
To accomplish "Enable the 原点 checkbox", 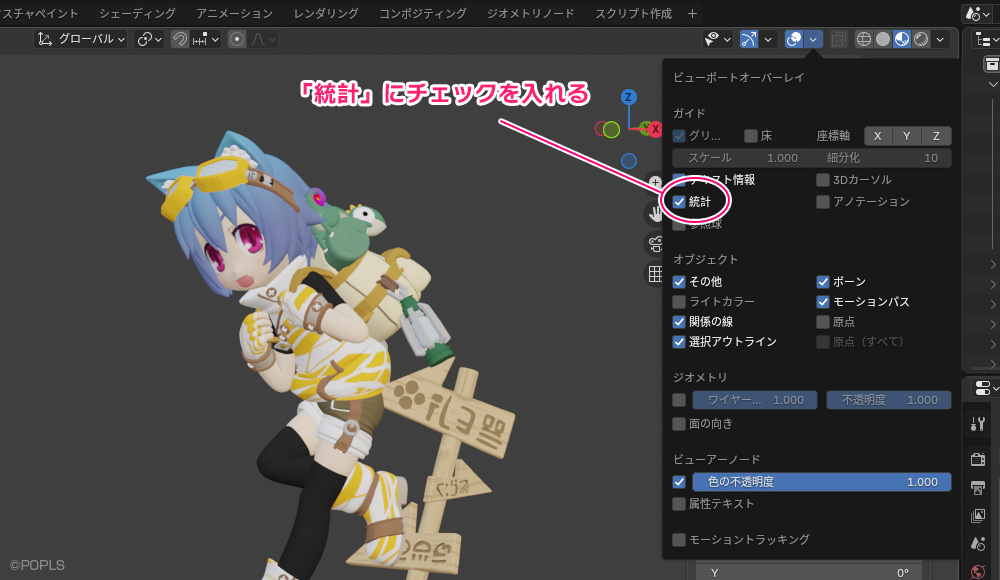I will 823,322.
